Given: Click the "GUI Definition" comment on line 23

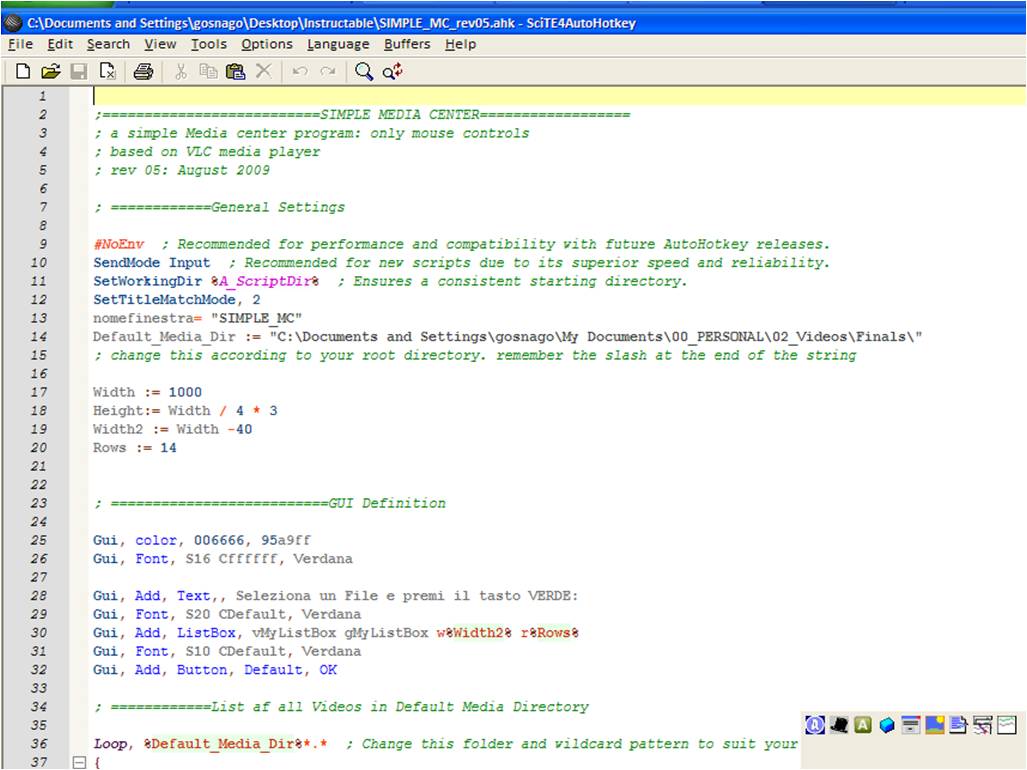Looking at the screenshot, I should pyautogui.click(x=387, y=503).
